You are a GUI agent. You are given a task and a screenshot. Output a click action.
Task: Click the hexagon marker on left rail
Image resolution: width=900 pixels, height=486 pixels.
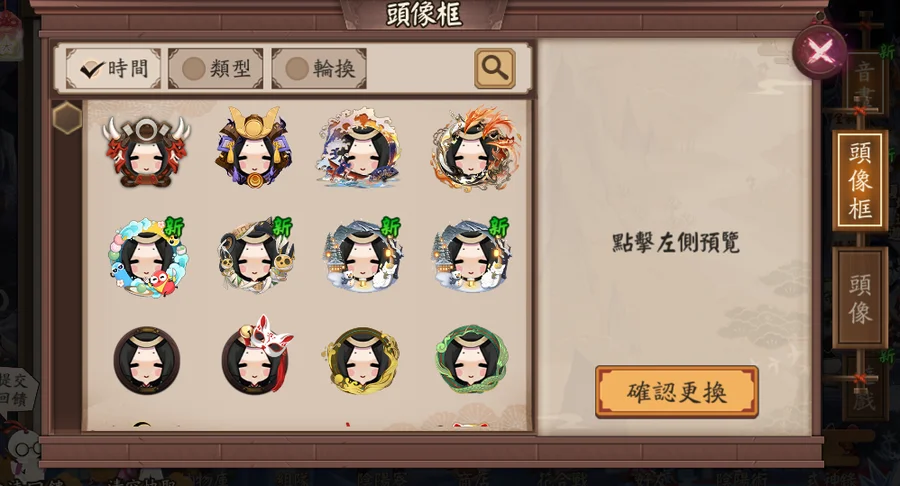pyautogui.click(x=67, y=118)
